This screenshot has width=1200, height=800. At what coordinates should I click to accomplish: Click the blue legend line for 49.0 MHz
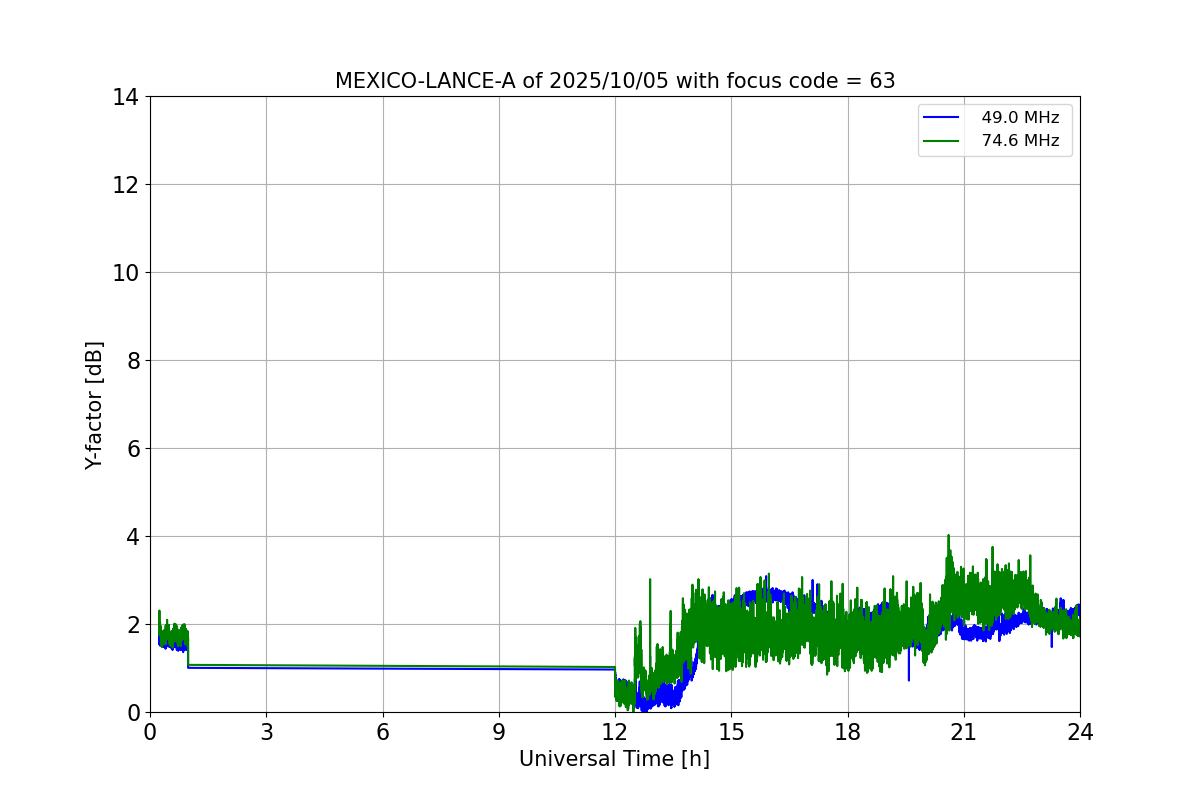[942, 118]
